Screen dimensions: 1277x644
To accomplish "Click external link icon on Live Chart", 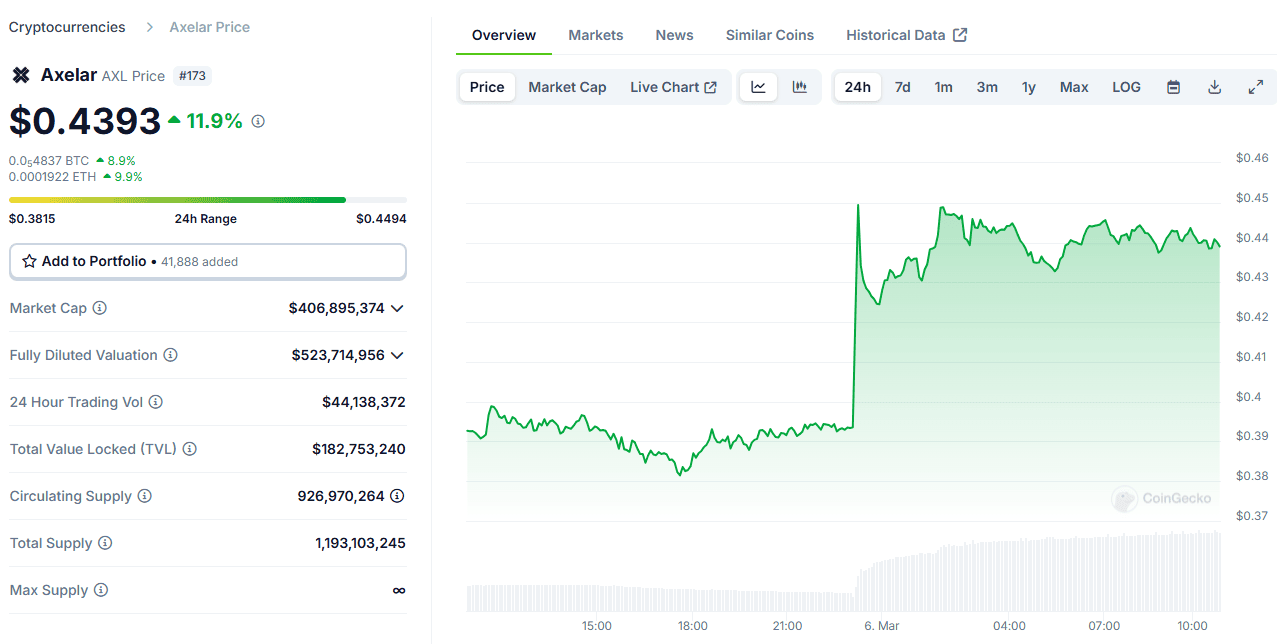I will [x=711, y=87].
